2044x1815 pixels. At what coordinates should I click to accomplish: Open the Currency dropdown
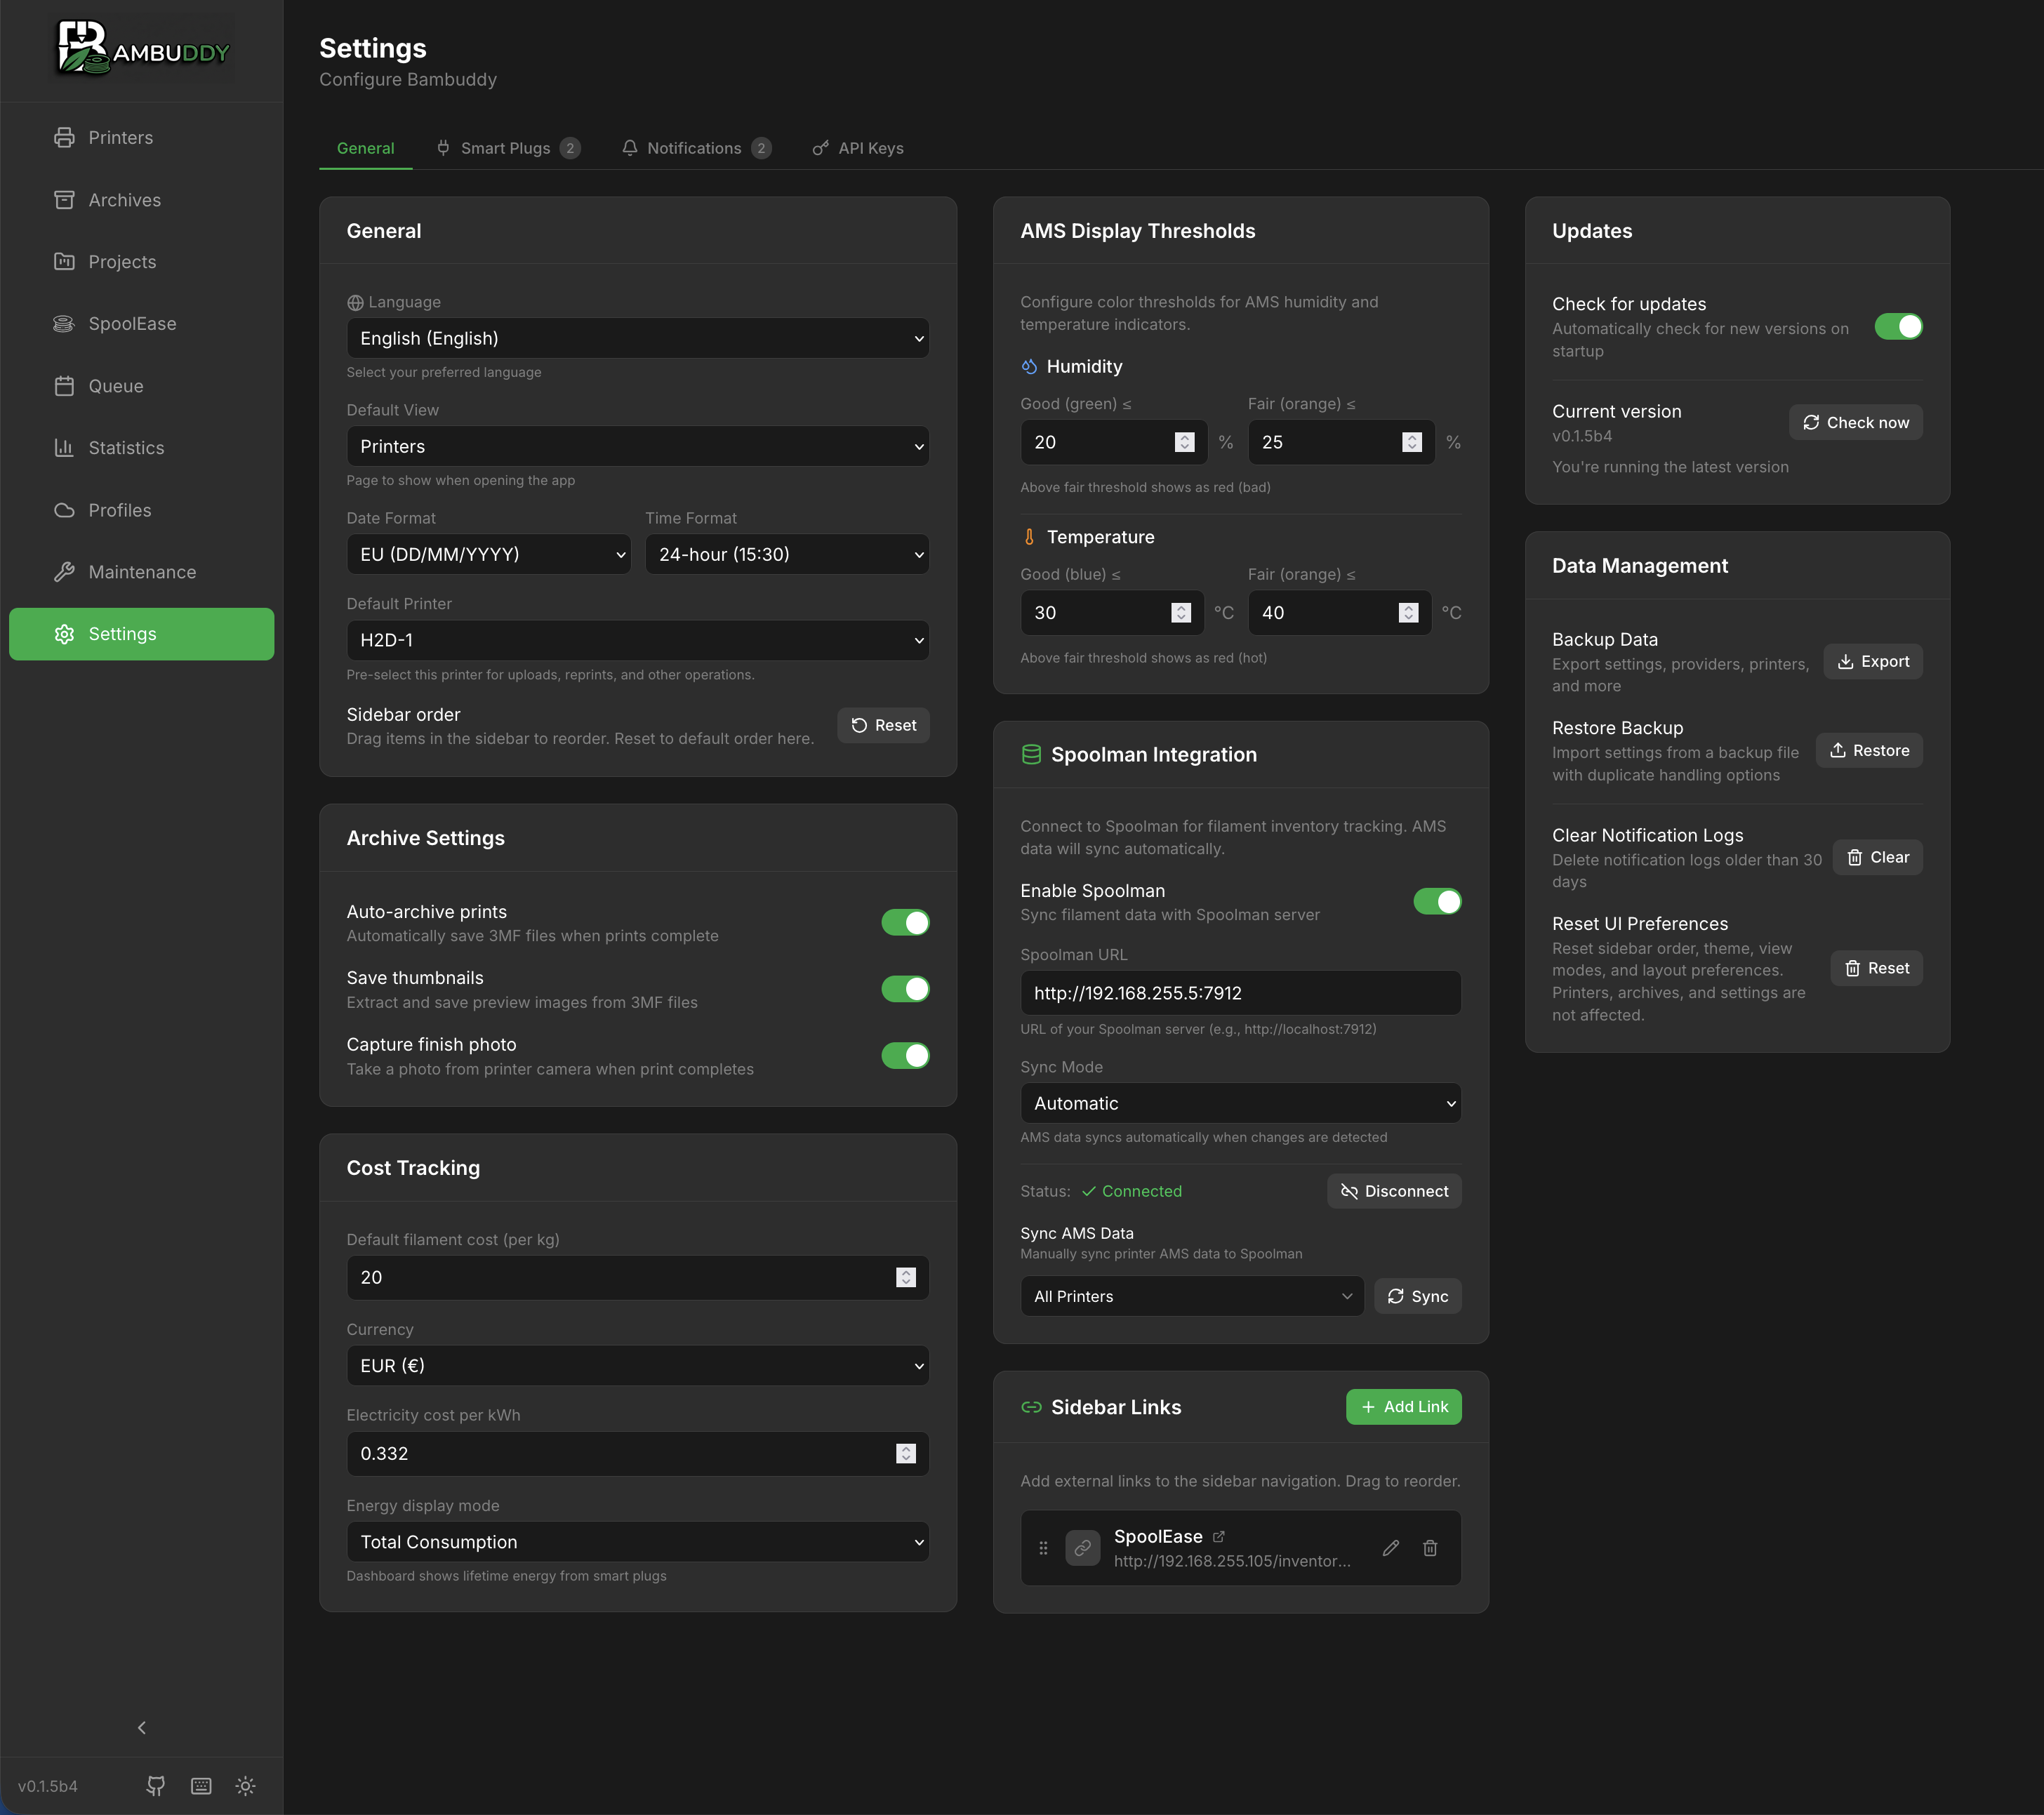coord(638,1366)
